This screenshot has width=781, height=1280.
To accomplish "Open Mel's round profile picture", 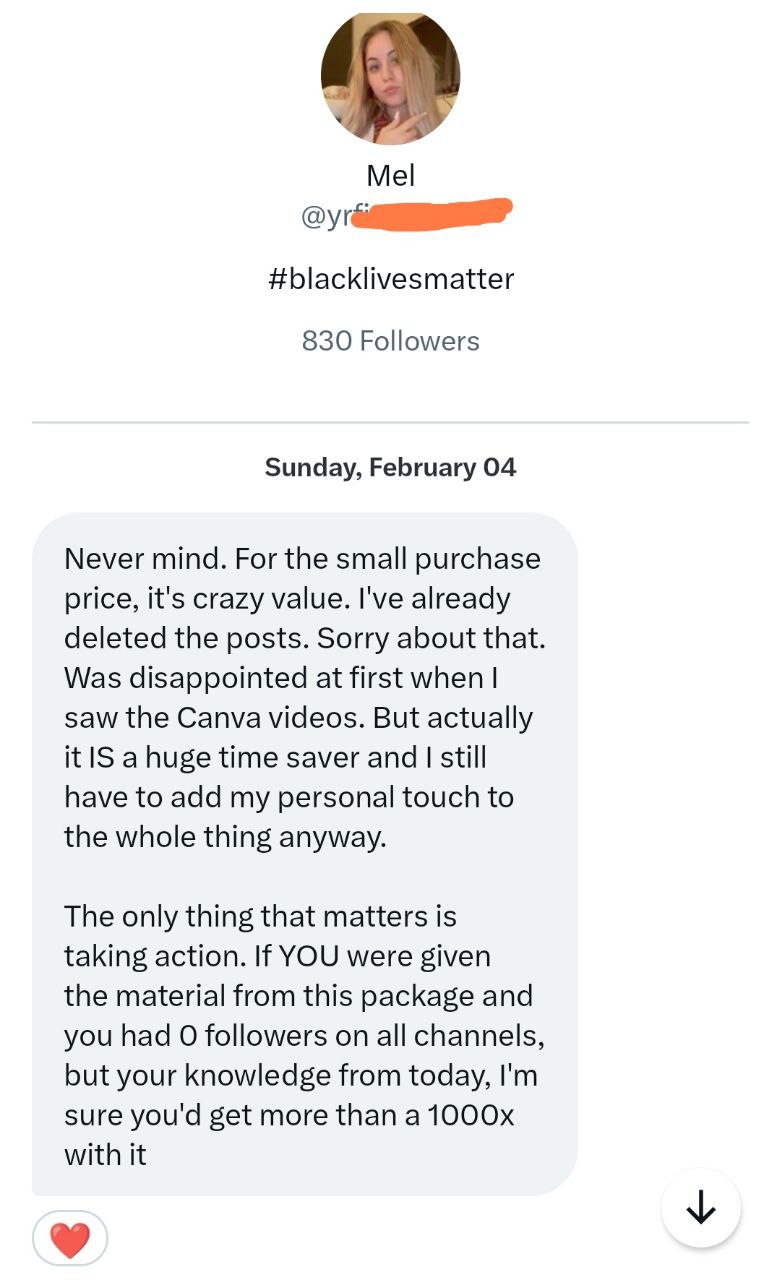I will [390, 77].
